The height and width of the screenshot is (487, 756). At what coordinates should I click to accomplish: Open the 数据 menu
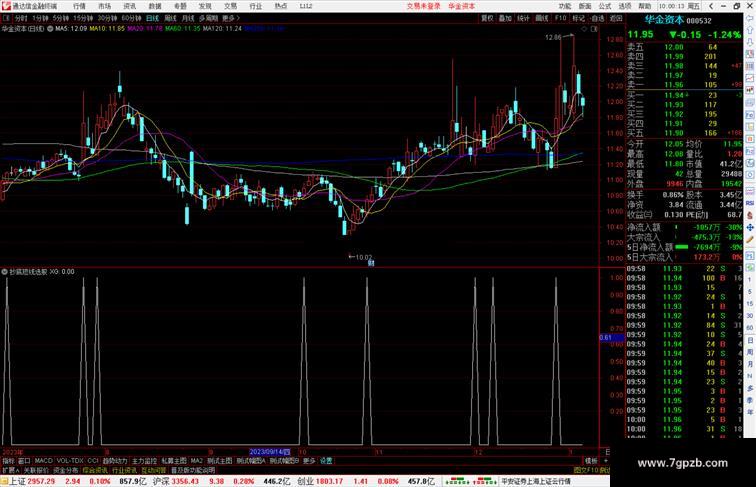(x=155, y=6)
